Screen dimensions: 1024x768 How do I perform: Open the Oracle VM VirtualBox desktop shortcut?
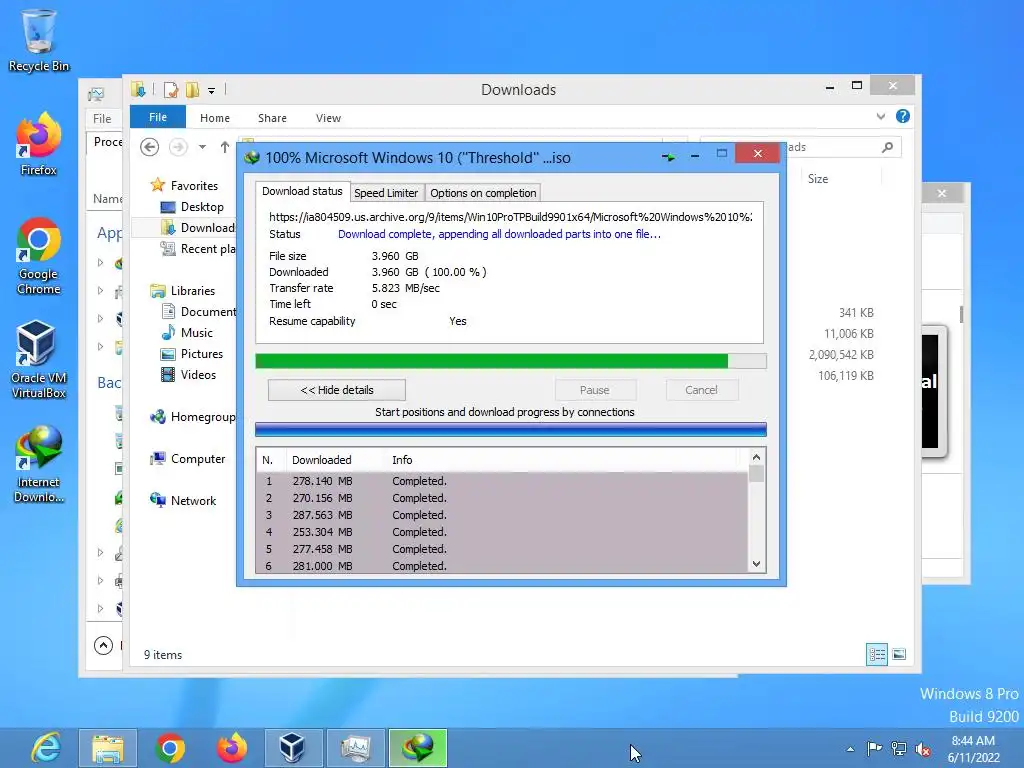point(39,359)
